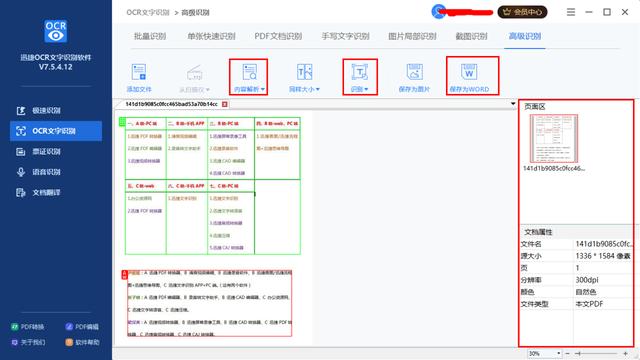Click the 保存为WORD save icon
Viewport: 640px width, 360px height.
tap(469, 72)
